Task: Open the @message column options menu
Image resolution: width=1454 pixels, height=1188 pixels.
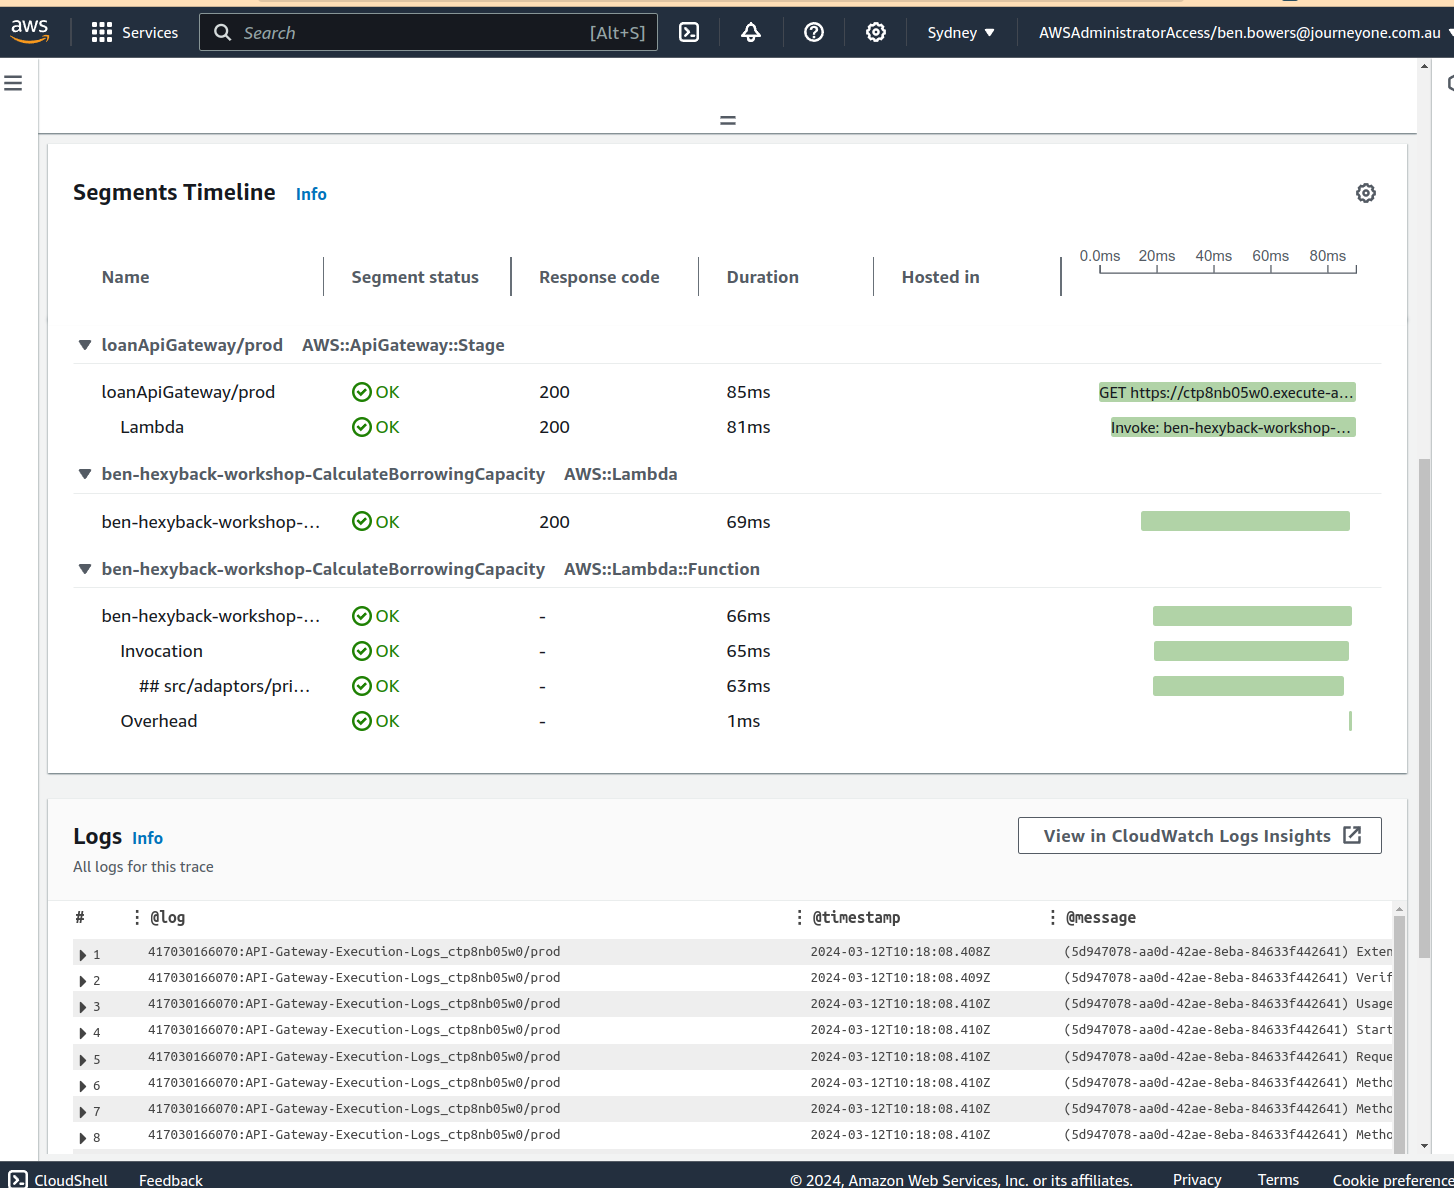Action: (1053, 917)
